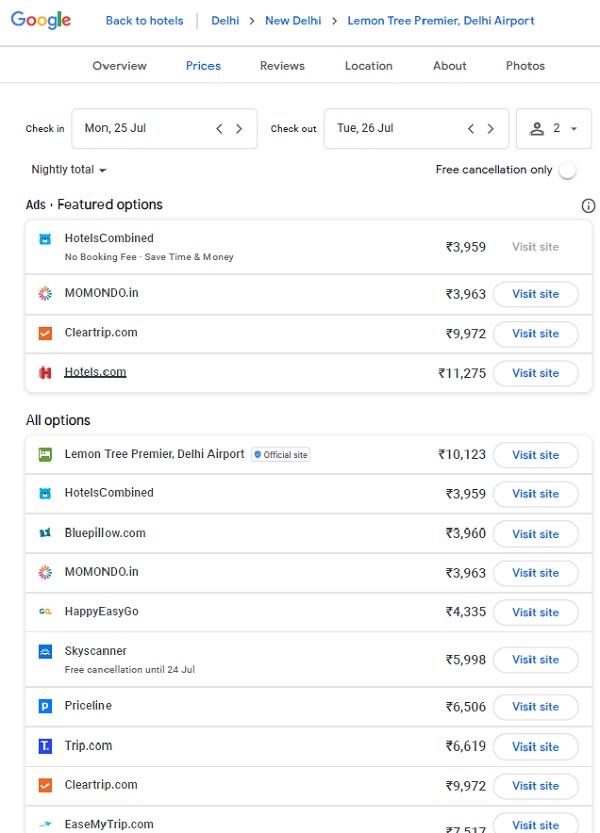Image resolution: width=600 pixels, height=833 pixels.
Task: Click Free cancellation until 24 Jul text
Action: pyautogui.click(x=130, y=669)
